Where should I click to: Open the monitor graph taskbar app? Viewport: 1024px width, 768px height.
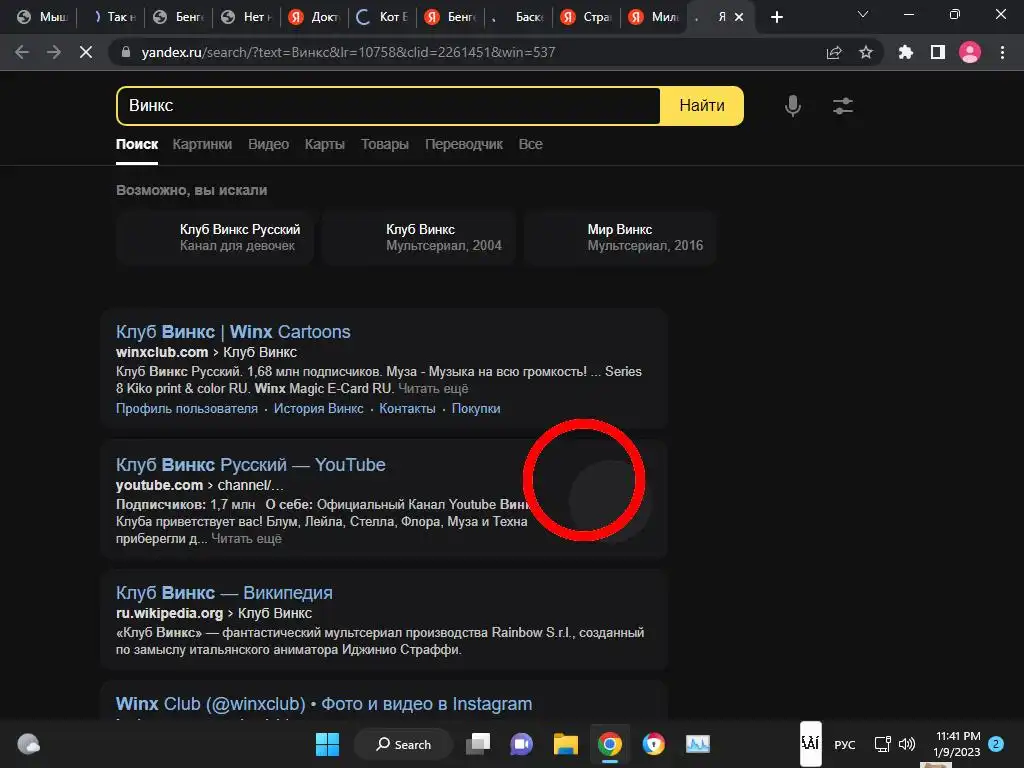(697, 744)
